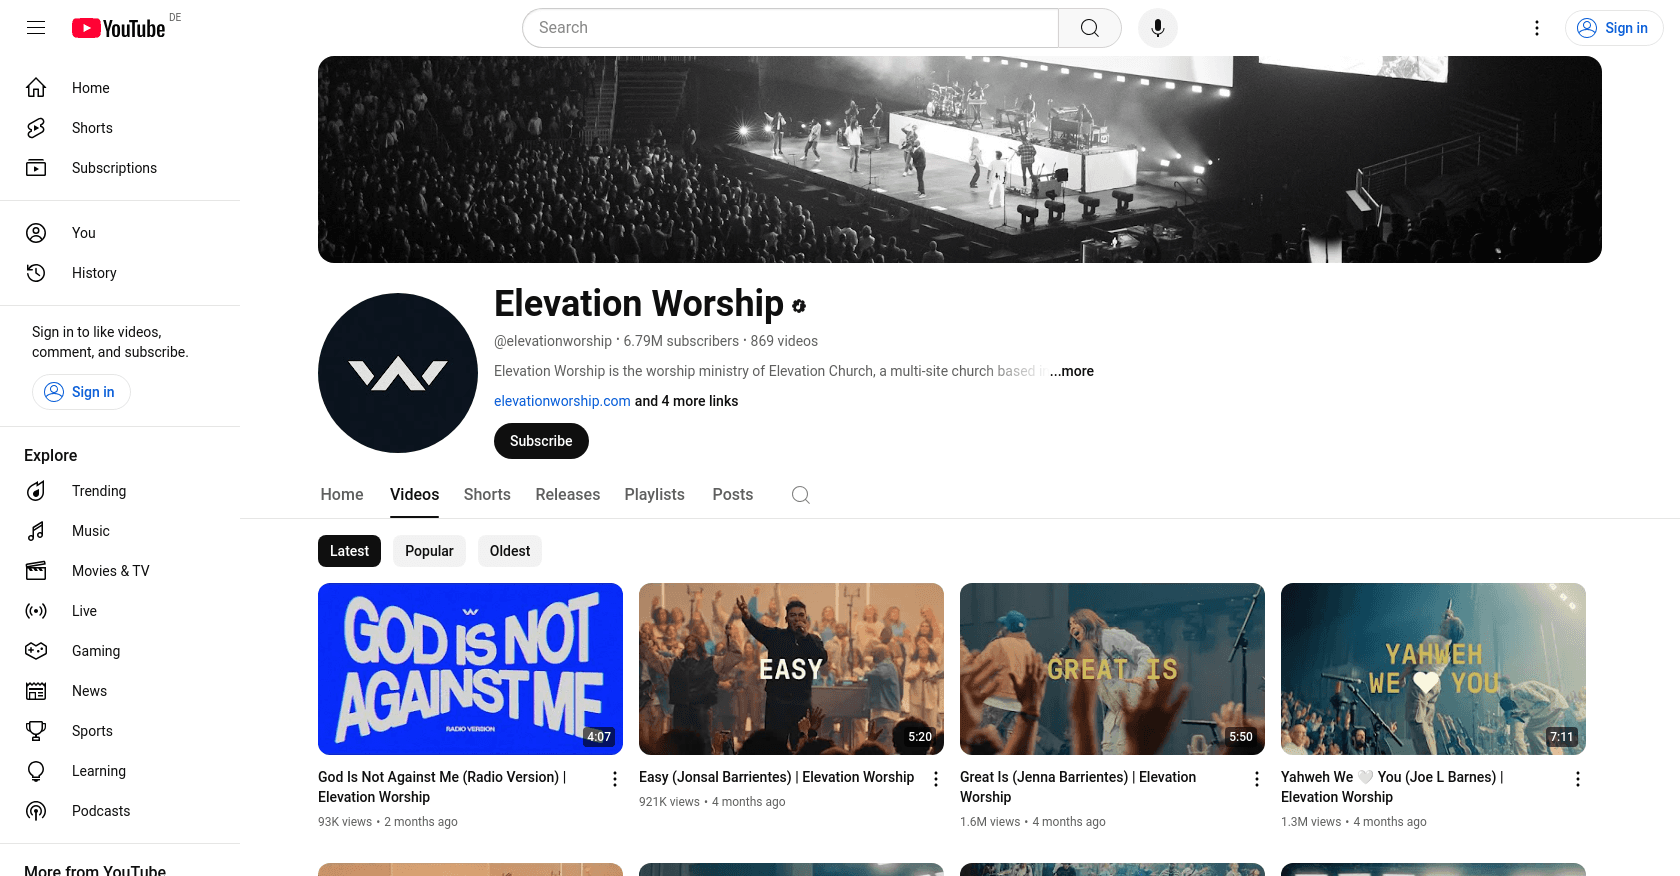The height and width of the screenshot is (876, 1680).
Task: Expand channel description with ...more
Action: [x=1072, y=371]
